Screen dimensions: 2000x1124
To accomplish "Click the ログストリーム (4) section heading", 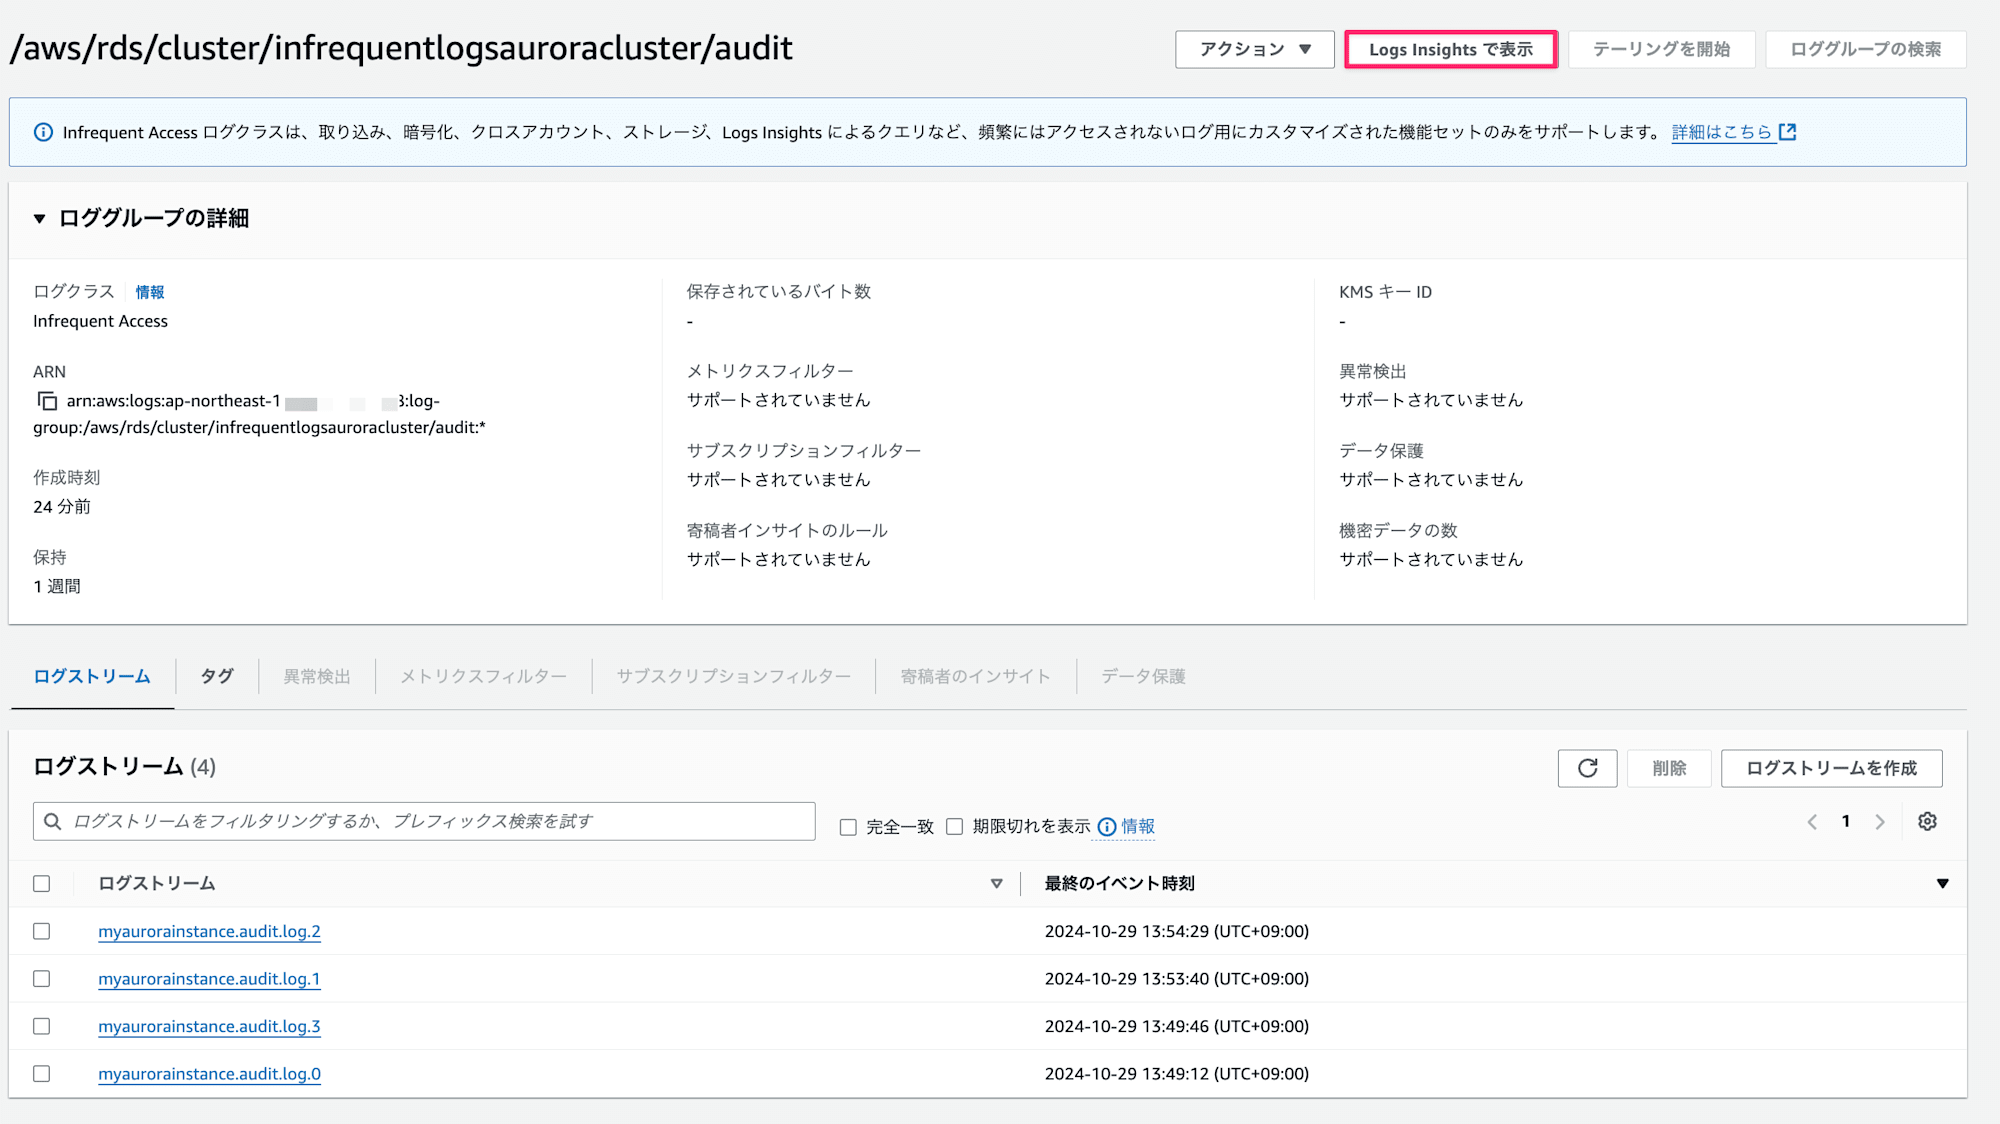I will click(124, 767).
